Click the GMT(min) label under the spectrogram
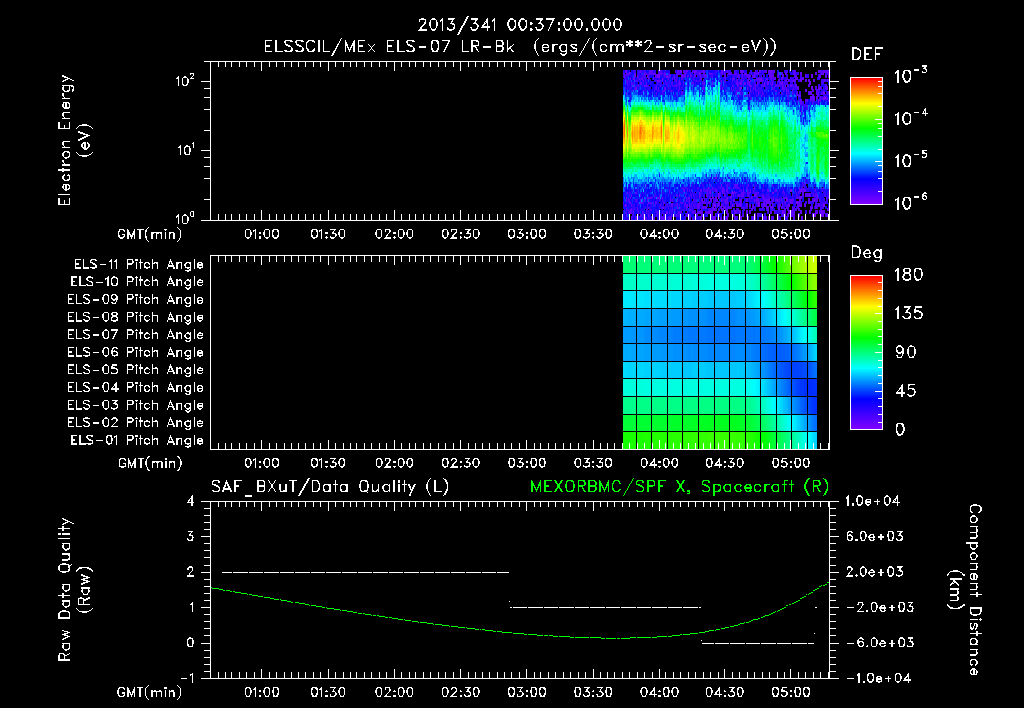 150,234
